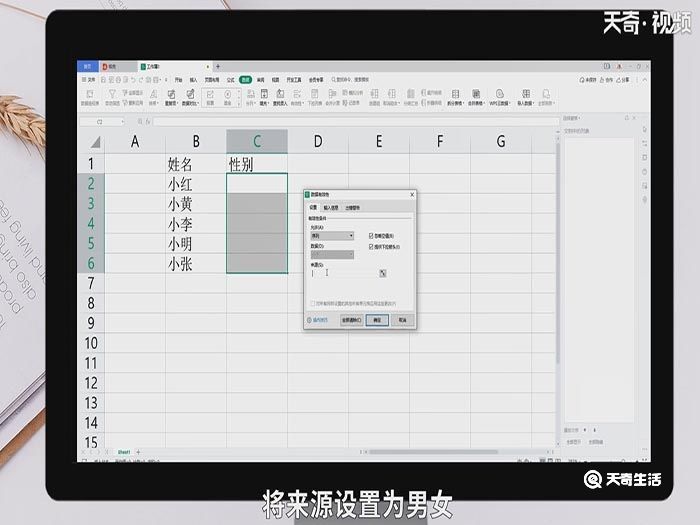Image resolution: width=700 pixels, height=525 pixels.
Task: Click the Cancel button in dialog
Action: pyautogui.click(x=403, y=320)
